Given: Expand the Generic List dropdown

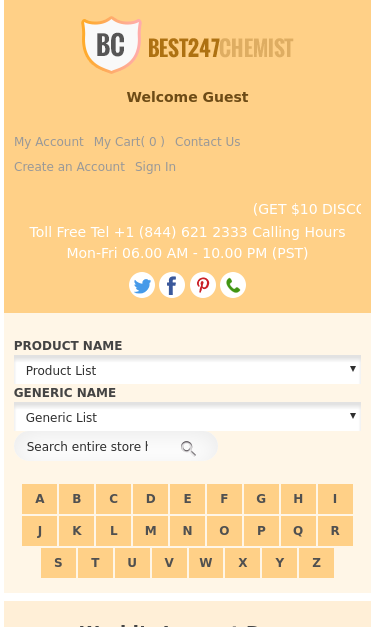Looking at the screenshot, I should (x=188, y=417).
